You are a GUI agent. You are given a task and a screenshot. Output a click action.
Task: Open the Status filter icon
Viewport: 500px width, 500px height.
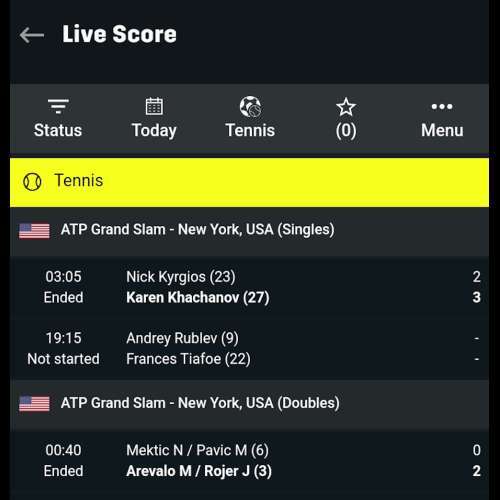coord(58,106)
